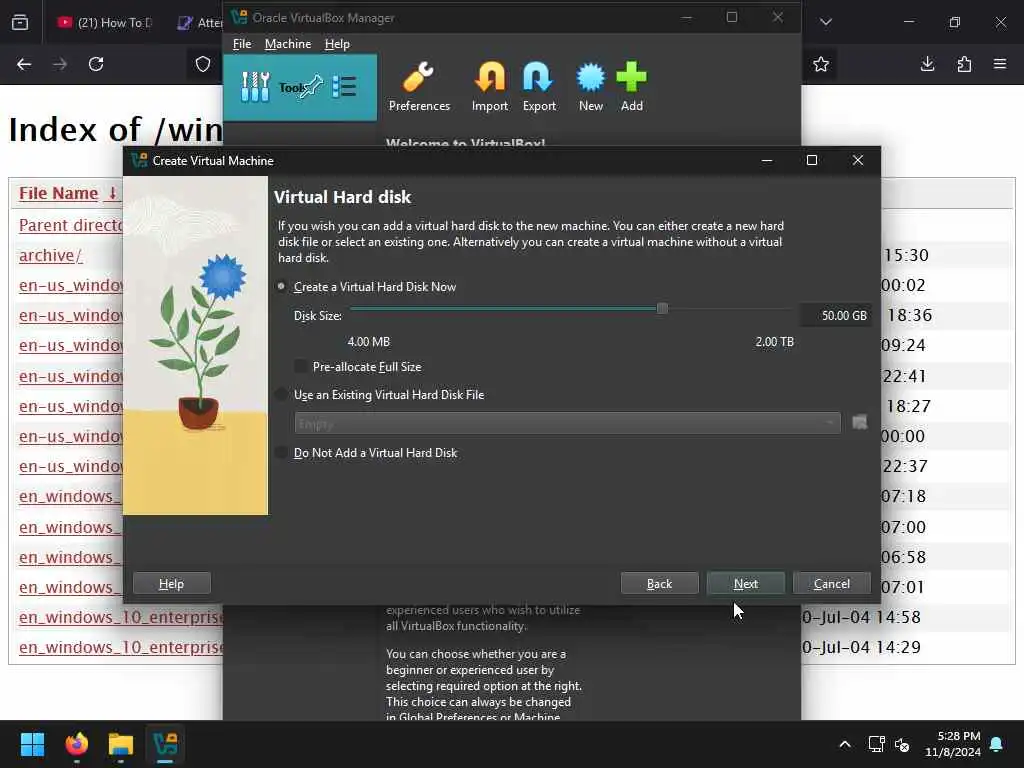The height and width of the screenshot is (768, 1024).
Task: Open the list all tabs chevron
Action: point(826,22)
